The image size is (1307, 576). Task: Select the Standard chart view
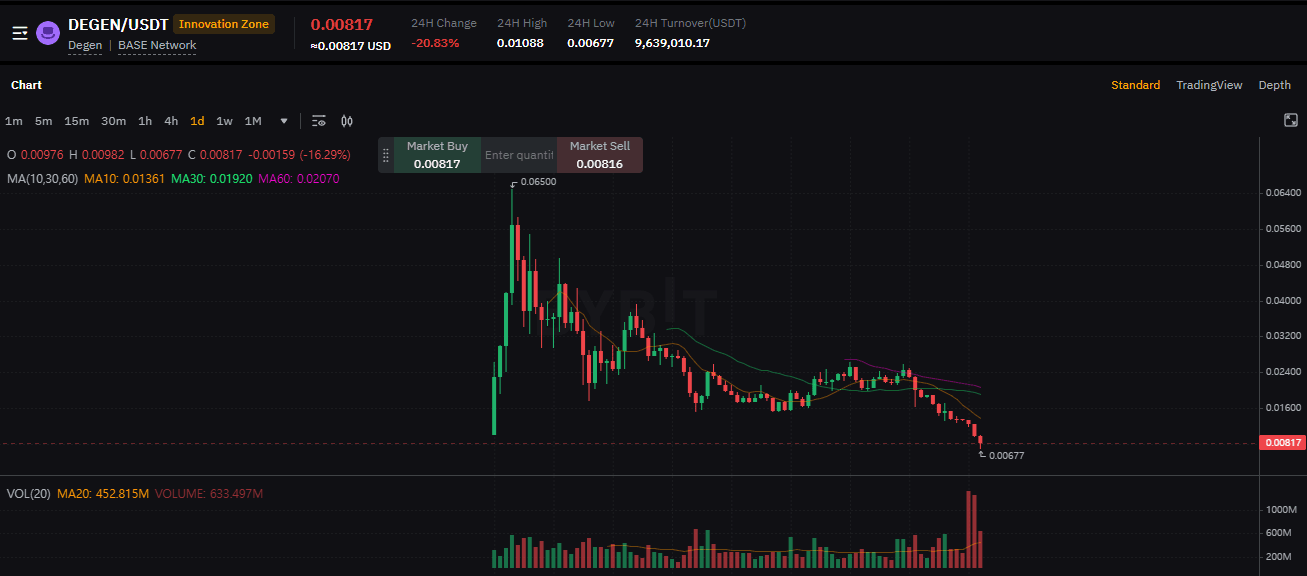[x=1135, y=85]
